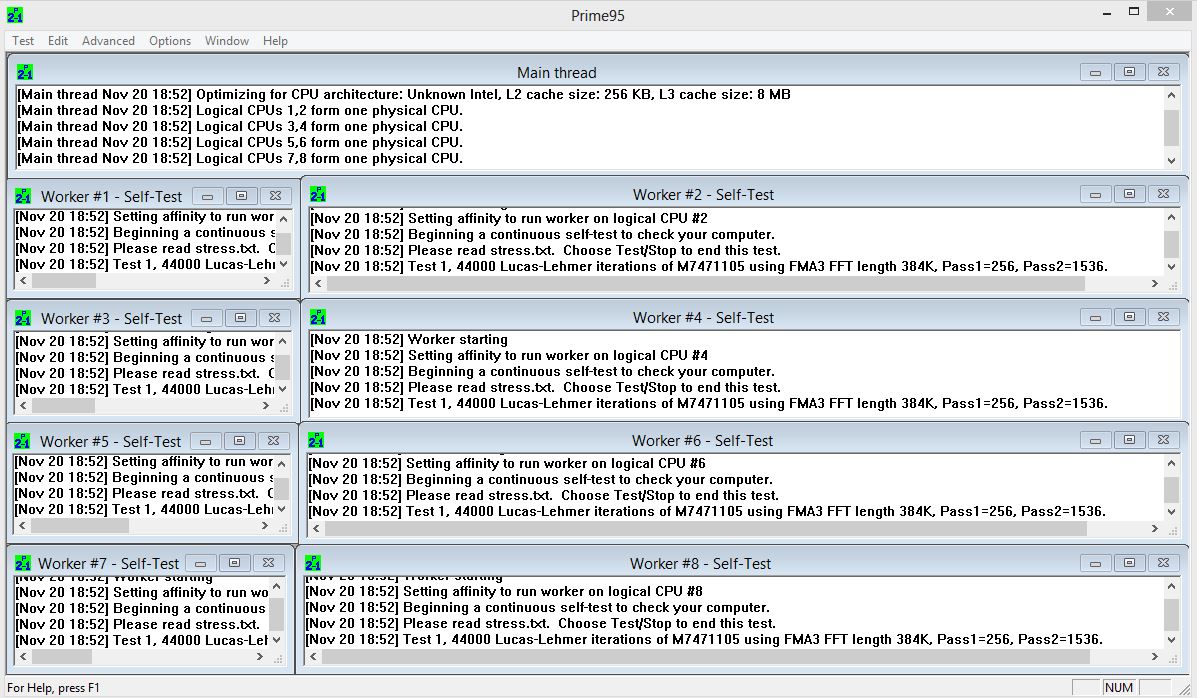The image size is (1197, 698).
Task: Minimize the Worker #8 child window
Action: (x=1095, y=563)
